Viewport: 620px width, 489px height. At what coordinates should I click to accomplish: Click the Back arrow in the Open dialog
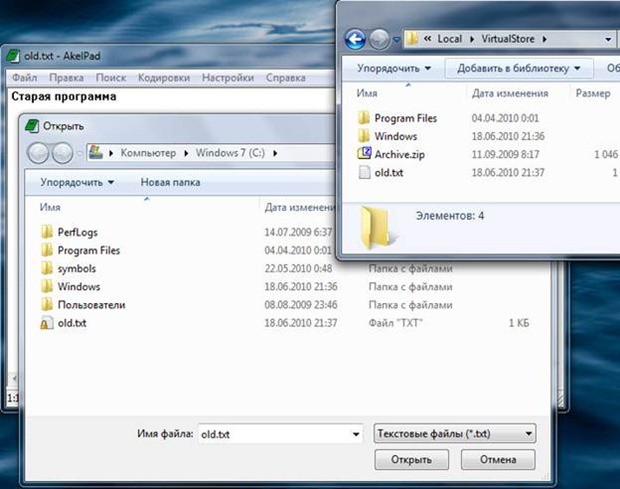(39, 153)
